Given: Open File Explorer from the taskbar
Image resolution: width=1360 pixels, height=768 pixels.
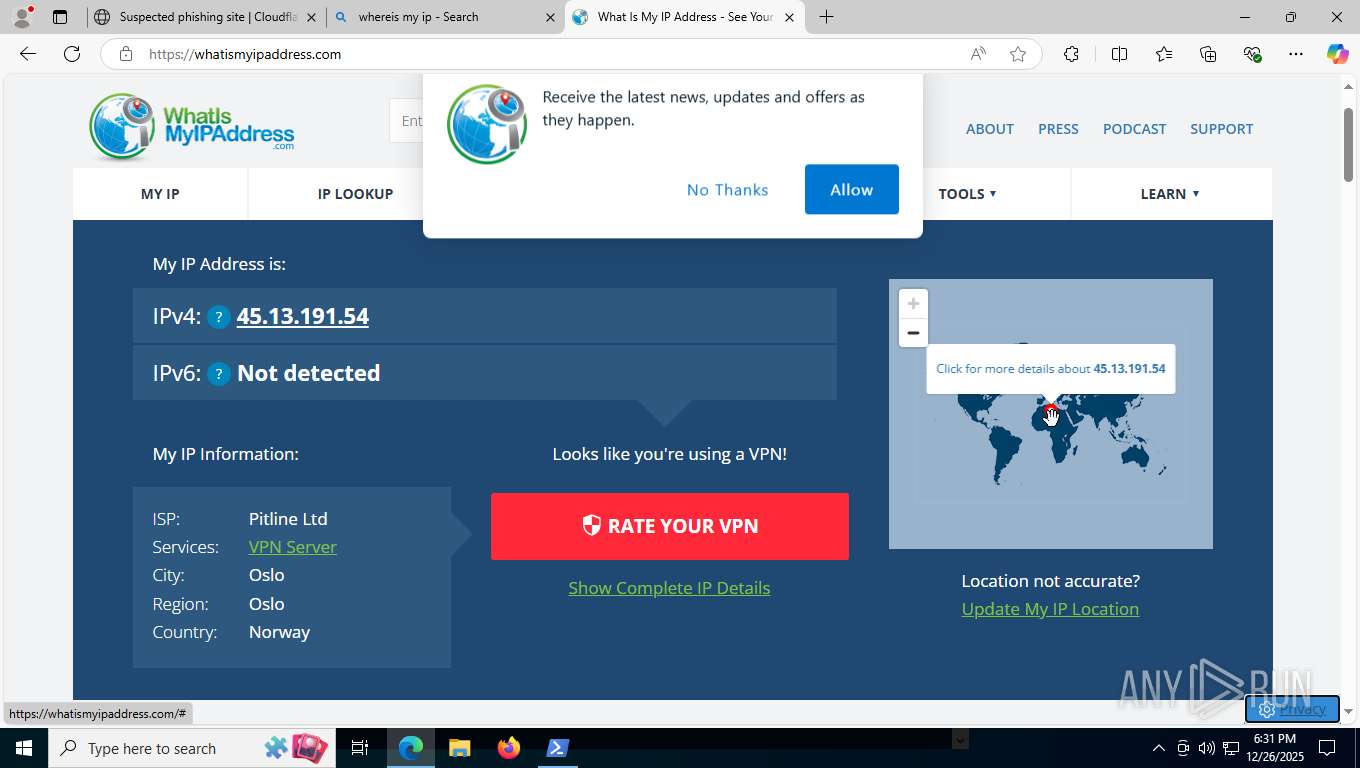Looking at the screenshot, I should pyautogui.click(x=459, y=748).
